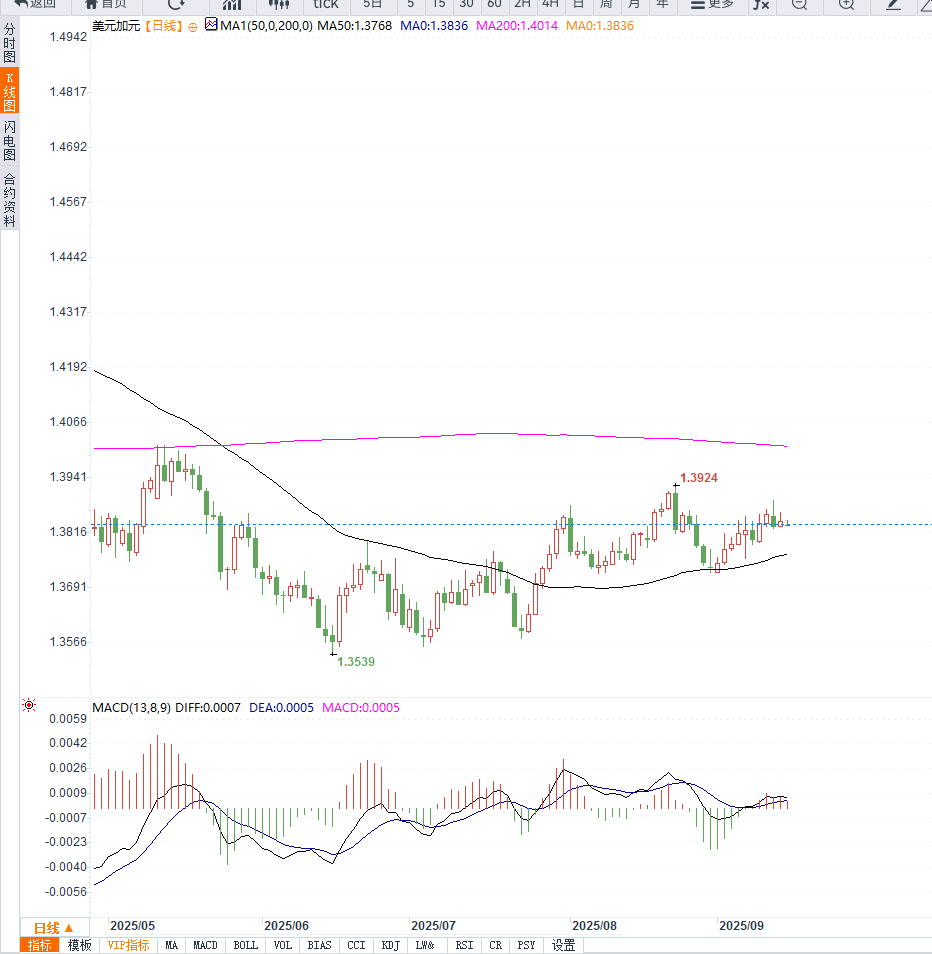Viewport: 932px width, 954px height.
Task: Click the red MACD settings sun icon
Action: (29, 705)
